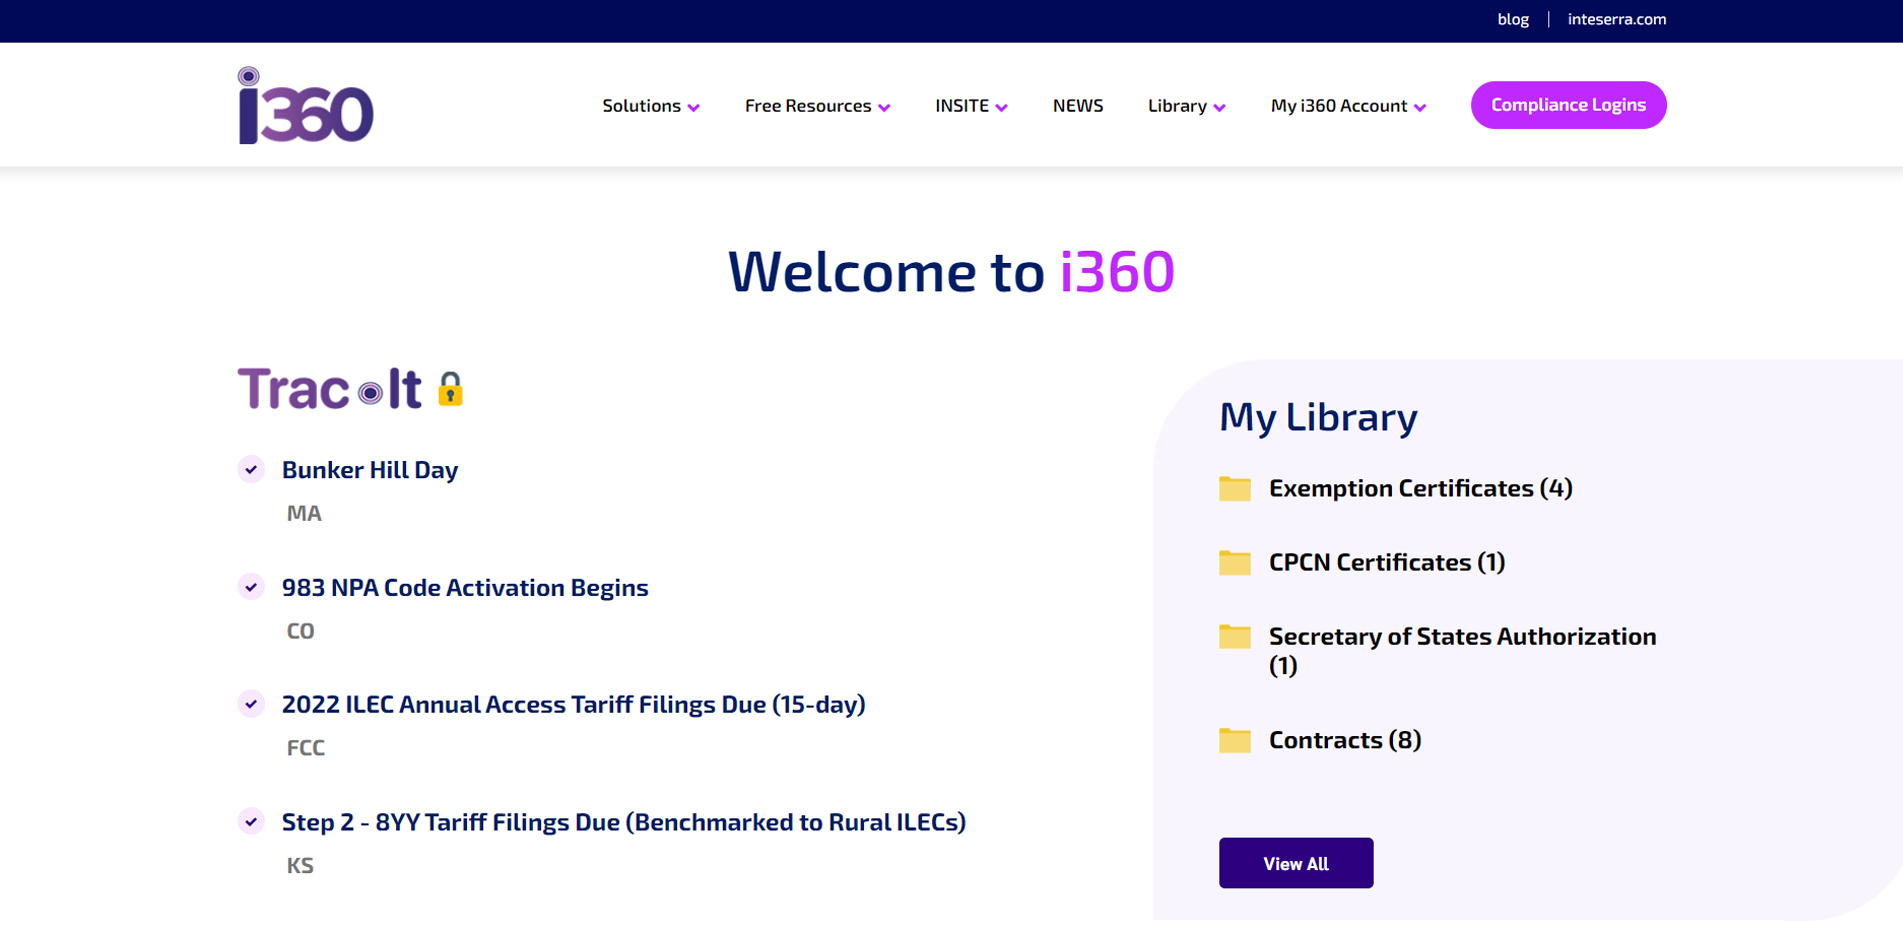Open the inteserra.com link

(x=1617, y=19)
